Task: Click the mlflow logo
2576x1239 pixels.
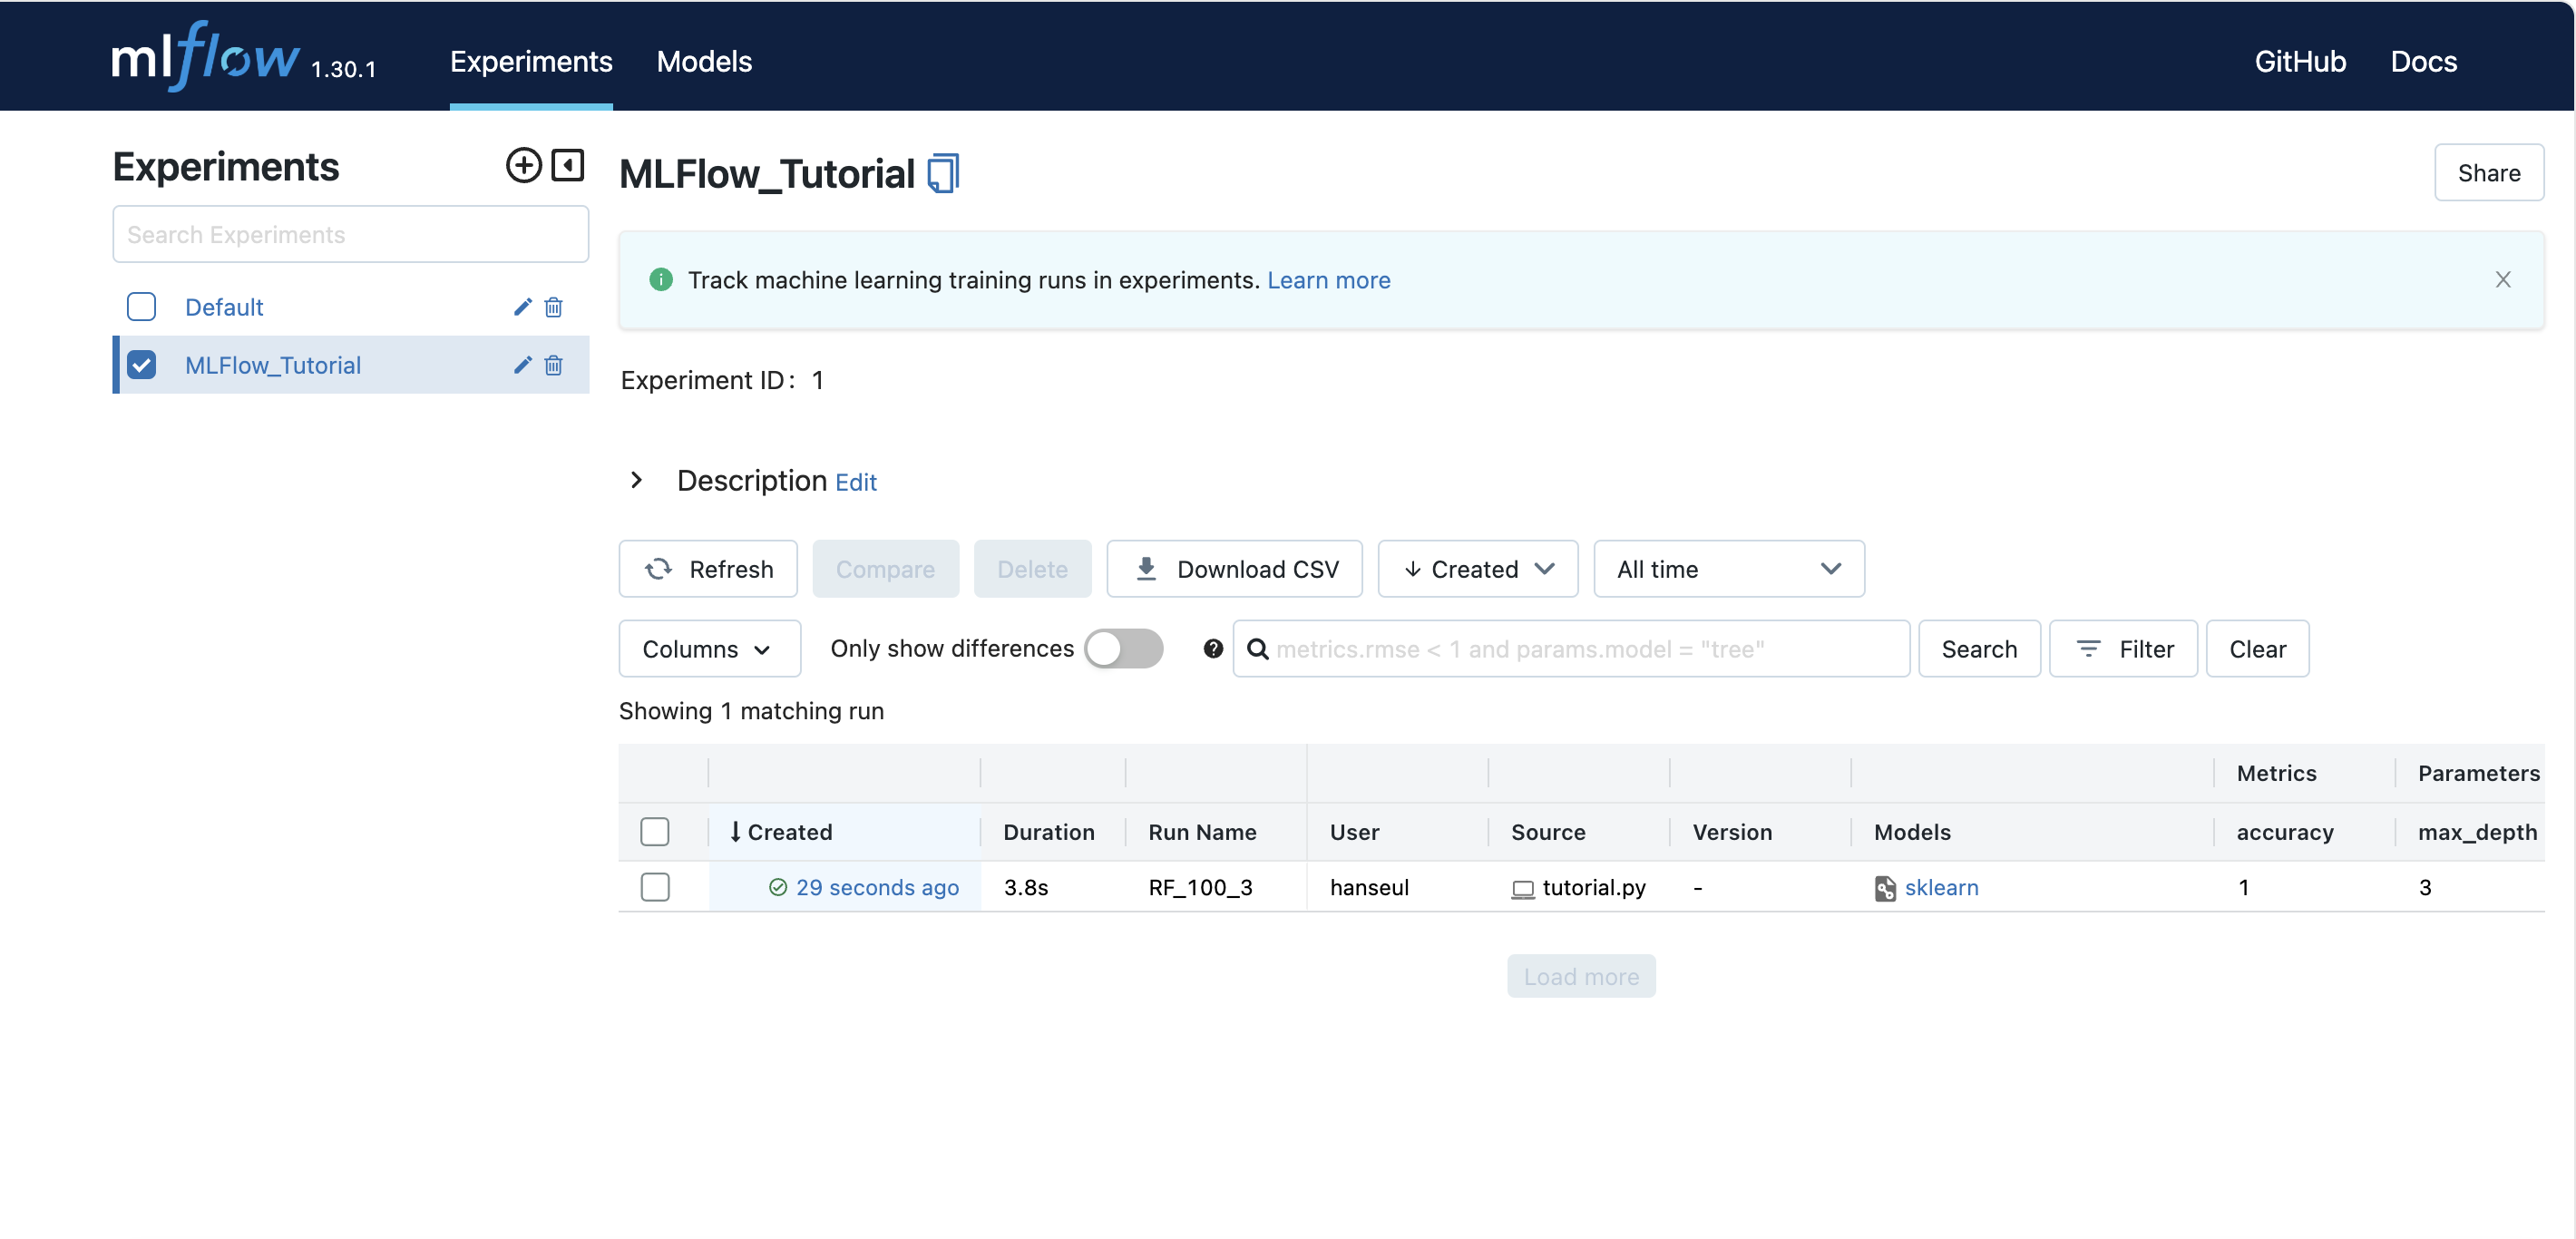Action: (205, 57)
